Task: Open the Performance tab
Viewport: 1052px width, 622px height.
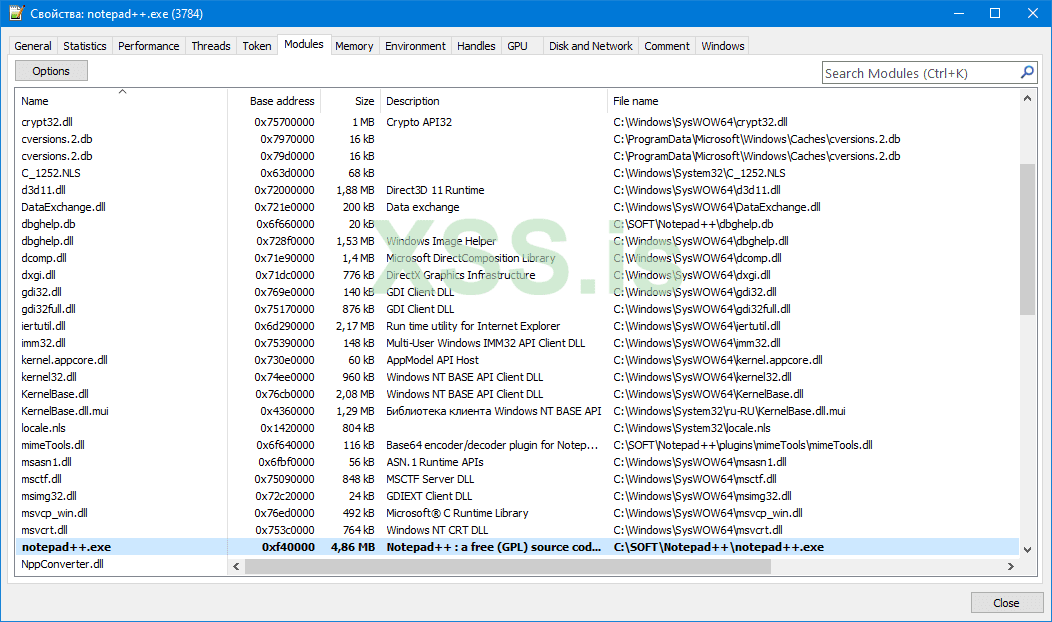Action: (x=148, y=46)
